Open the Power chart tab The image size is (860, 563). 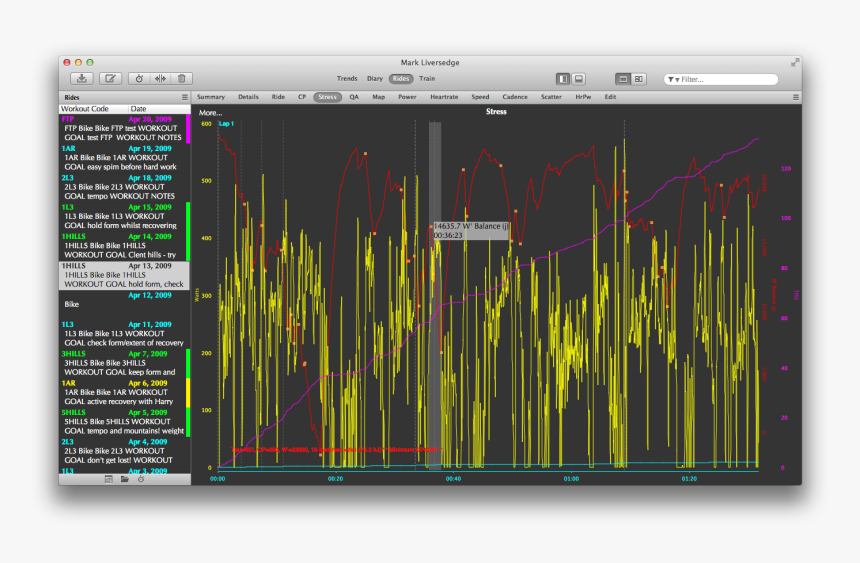407,97
